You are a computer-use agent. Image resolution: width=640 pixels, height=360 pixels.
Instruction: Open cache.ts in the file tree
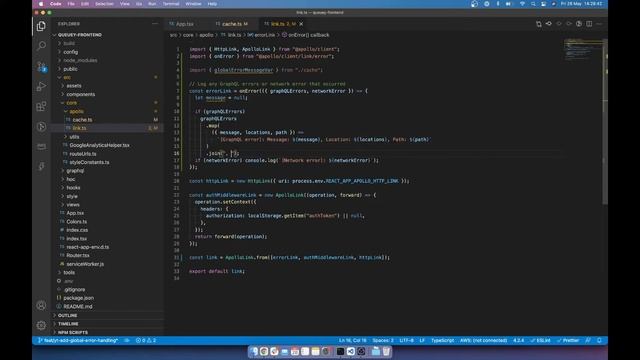82,120
